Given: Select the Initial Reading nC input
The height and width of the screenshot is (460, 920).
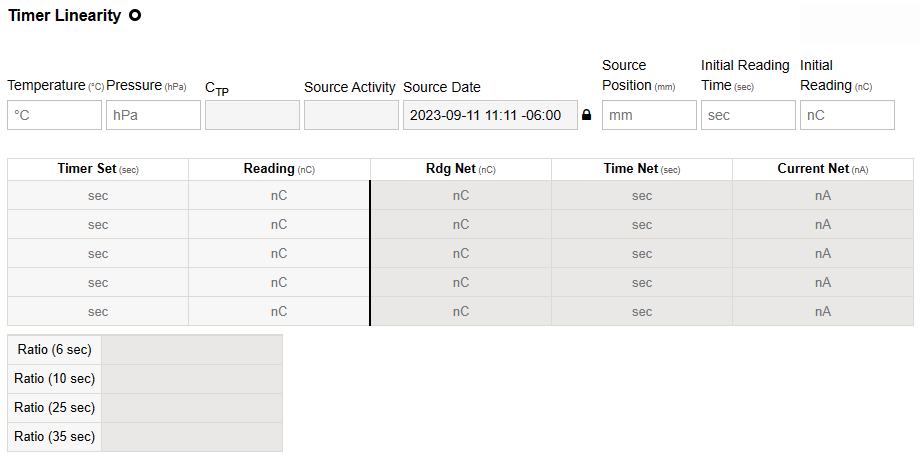Looking at the screenshot, I should [x=847, y=115].
